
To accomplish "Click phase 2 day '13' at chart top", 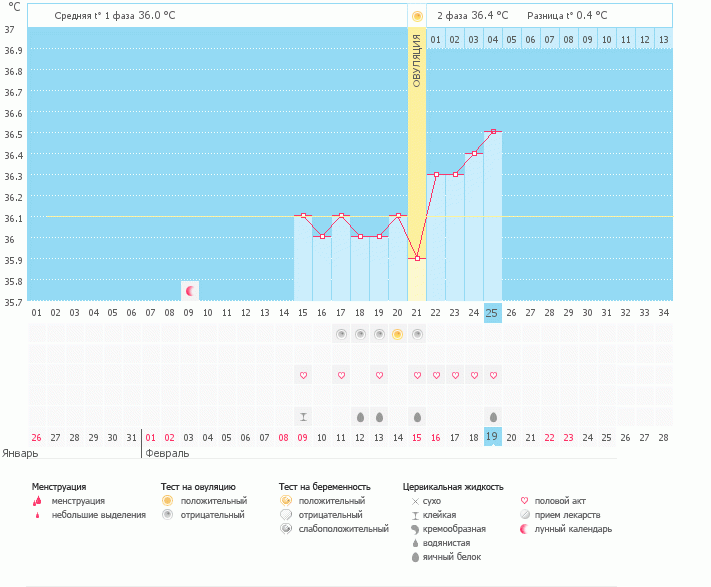I will coord(663,40).
